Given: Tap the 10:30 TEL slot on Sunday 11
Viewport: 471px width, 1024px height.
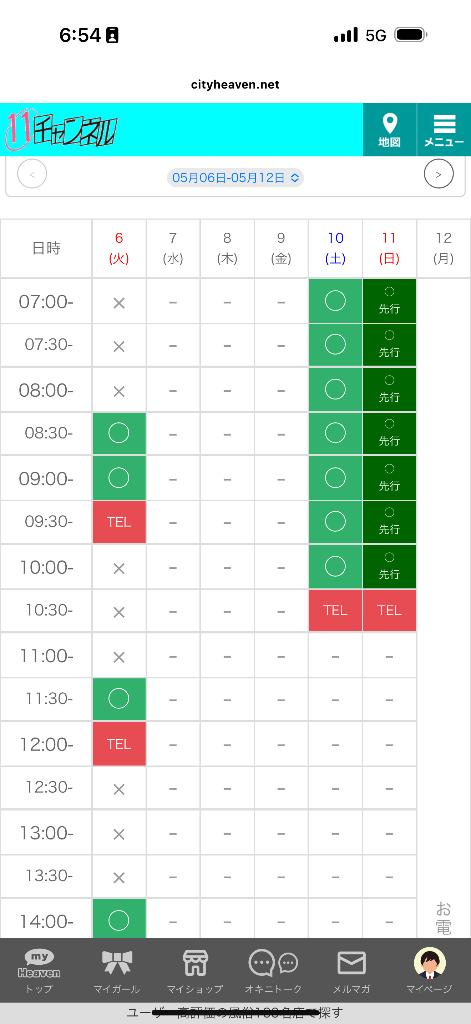Looking at the screenshot, I should 389,610.
